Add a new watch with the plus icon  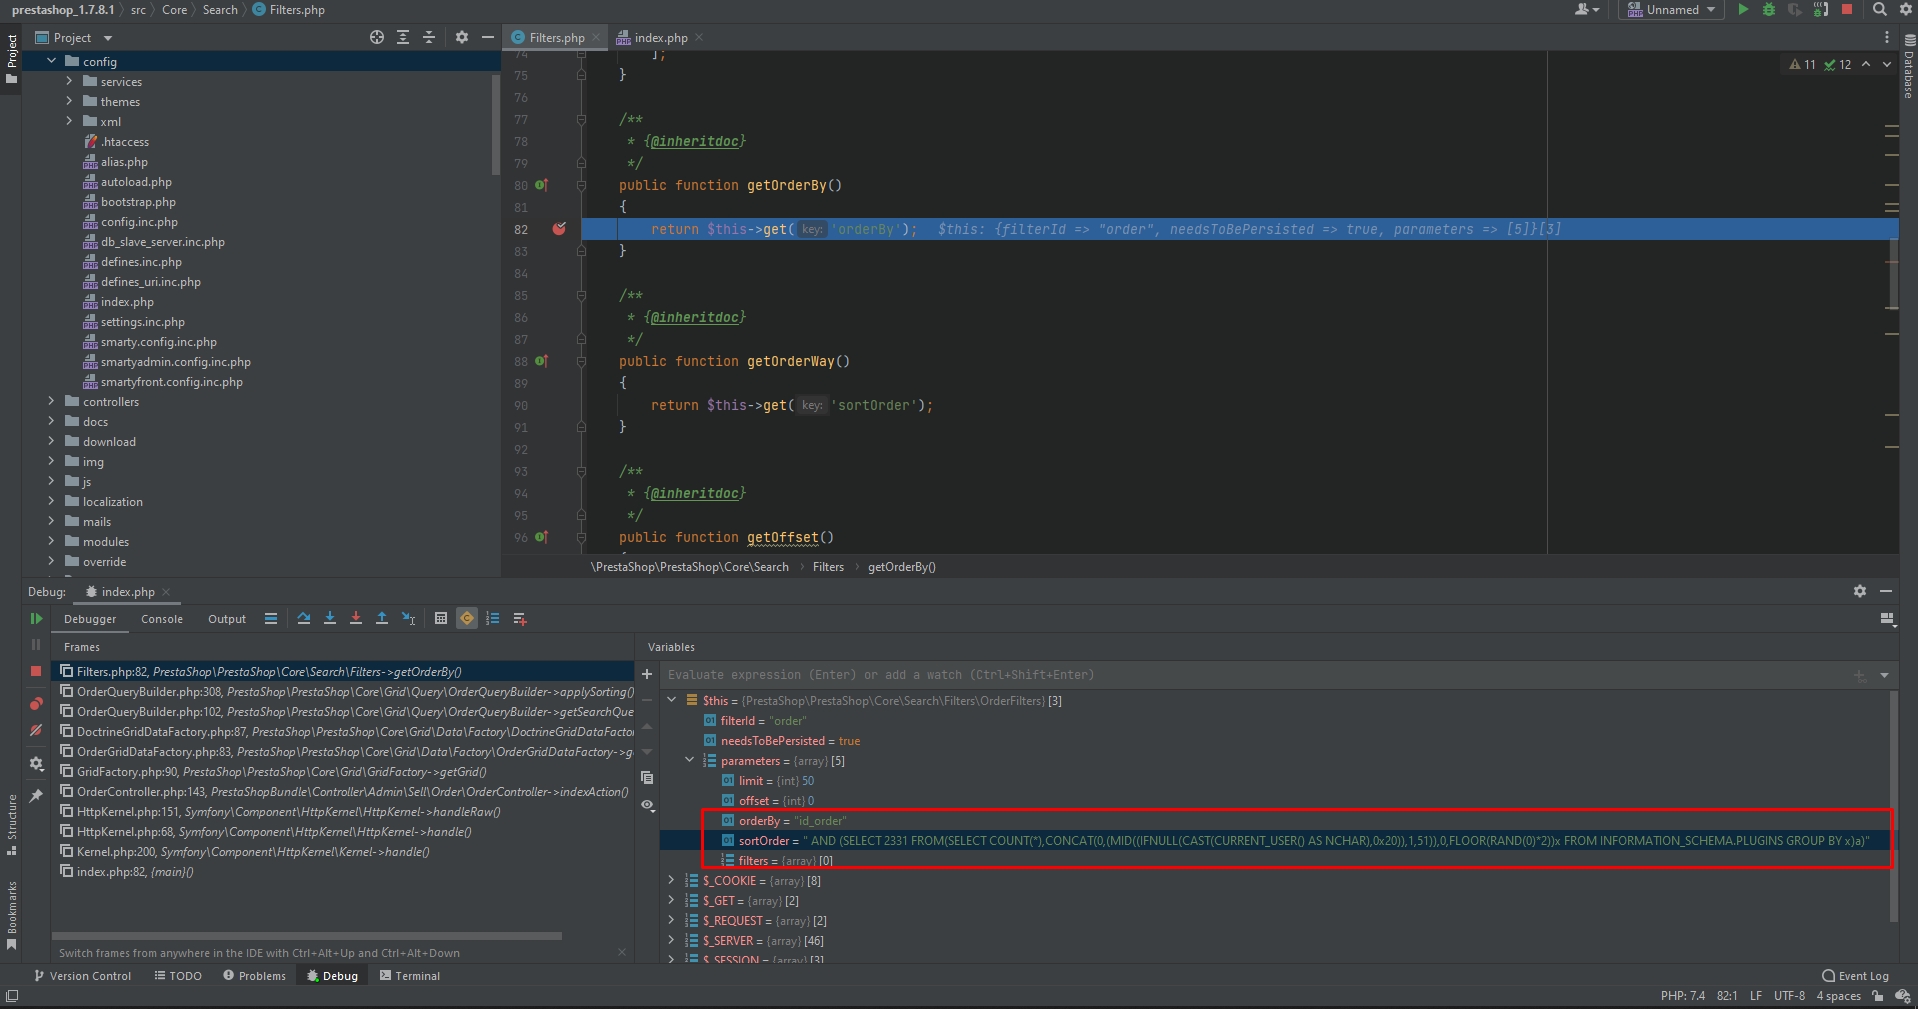pyautogui.click(x=647, y=674)
